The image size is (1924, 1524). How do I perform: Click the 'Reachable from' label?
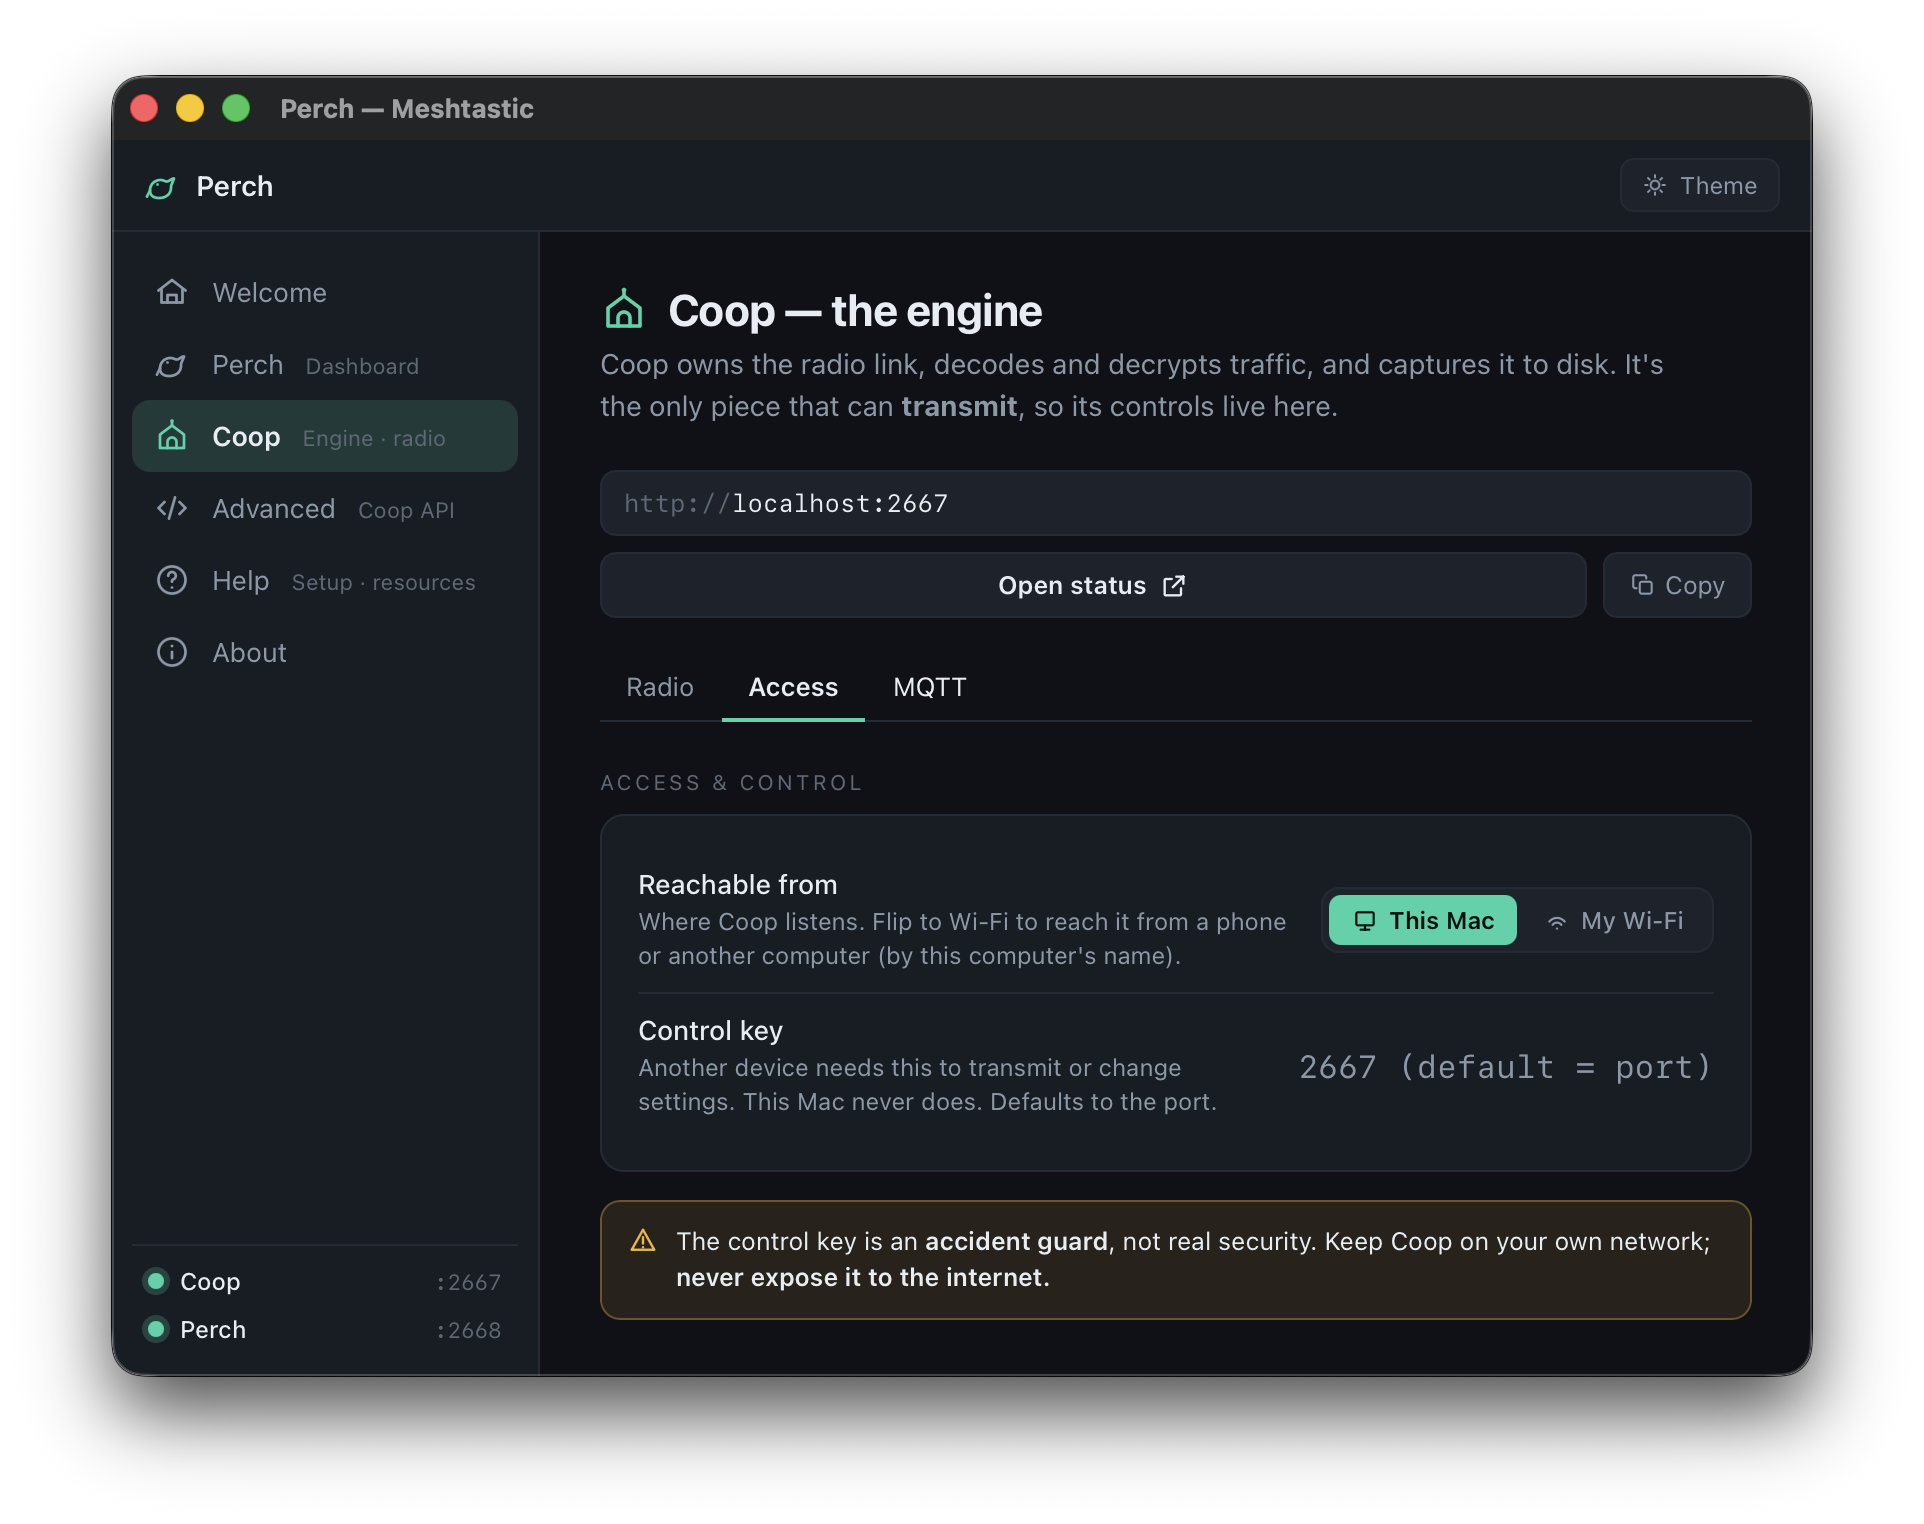click(738, 885)
